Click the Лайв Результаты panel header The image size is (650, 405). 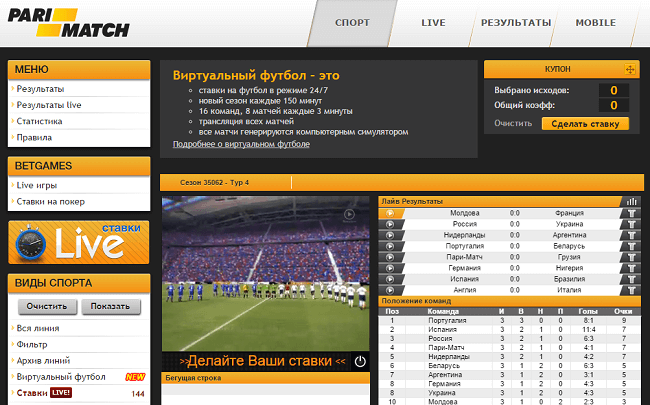(500, 201)
